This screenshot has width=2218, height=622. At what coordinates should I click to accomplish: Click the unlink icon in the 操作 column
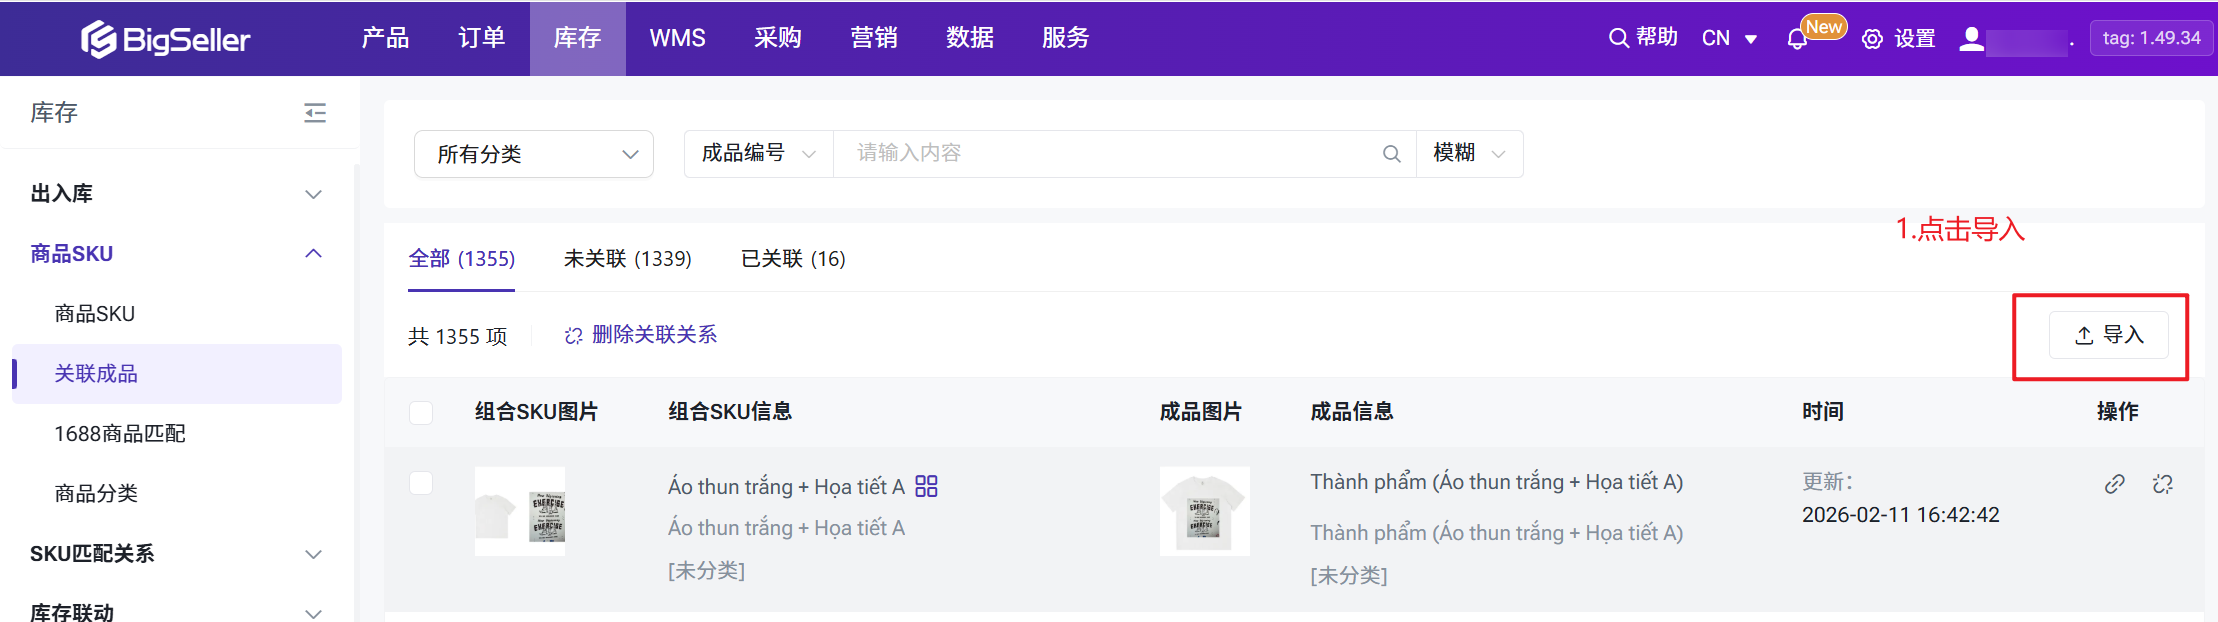2162,484
